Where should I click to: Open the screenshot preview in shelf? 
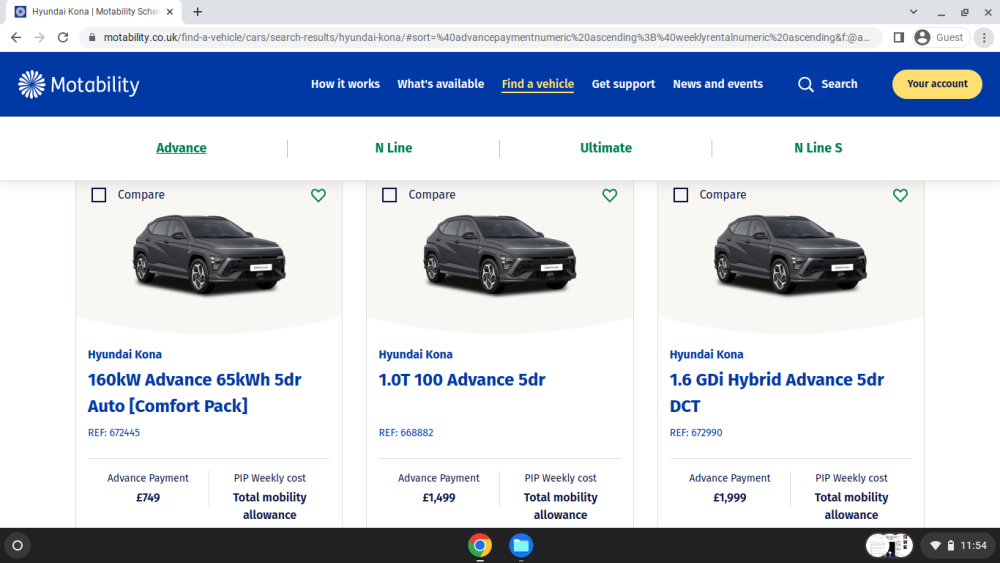click(889, 545)
